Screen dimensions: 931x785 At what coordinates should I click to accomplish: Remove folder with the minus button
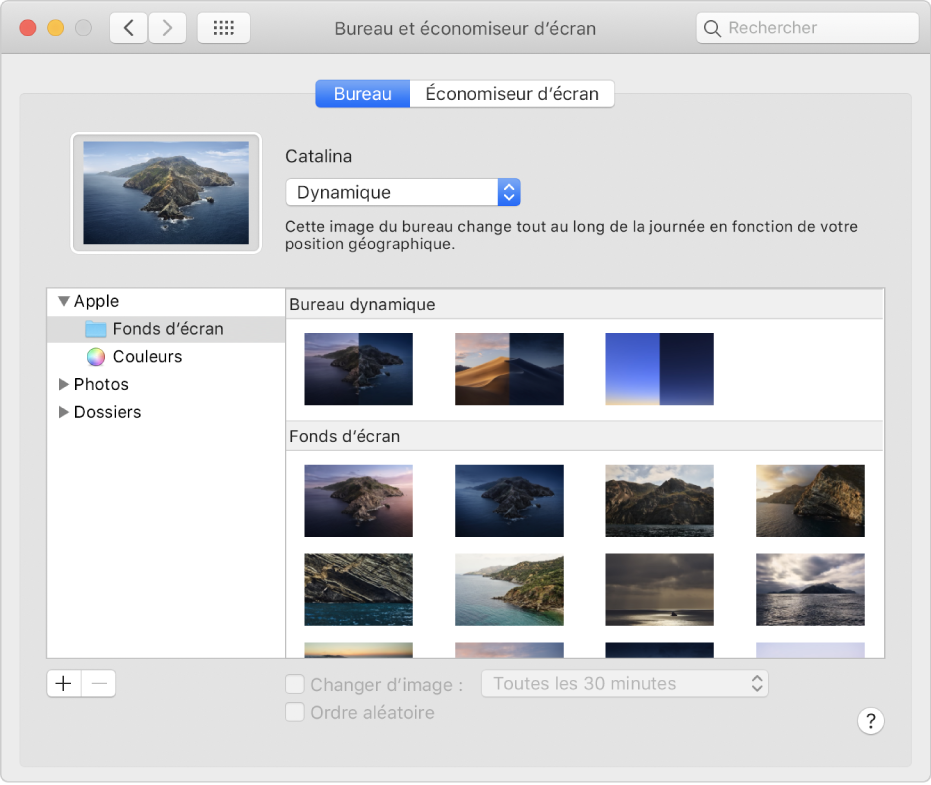click(x=99, y=683)
